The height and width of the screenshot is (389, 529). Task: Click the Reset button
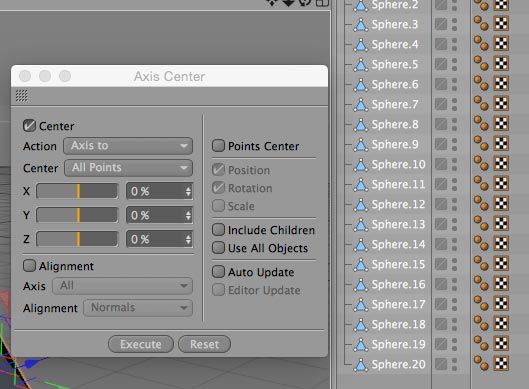(x=204, y=344)
